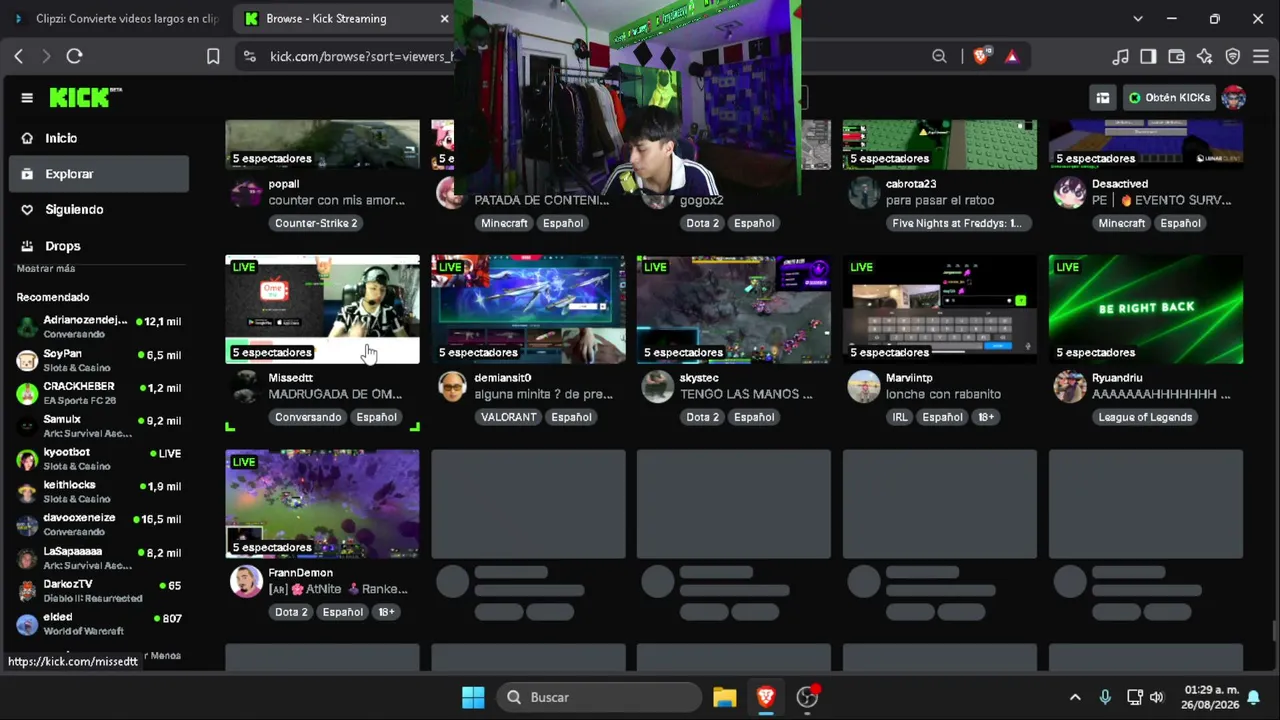Click the browser back arrow
This screenshot has width=1280, height=720.
(19, 57)
